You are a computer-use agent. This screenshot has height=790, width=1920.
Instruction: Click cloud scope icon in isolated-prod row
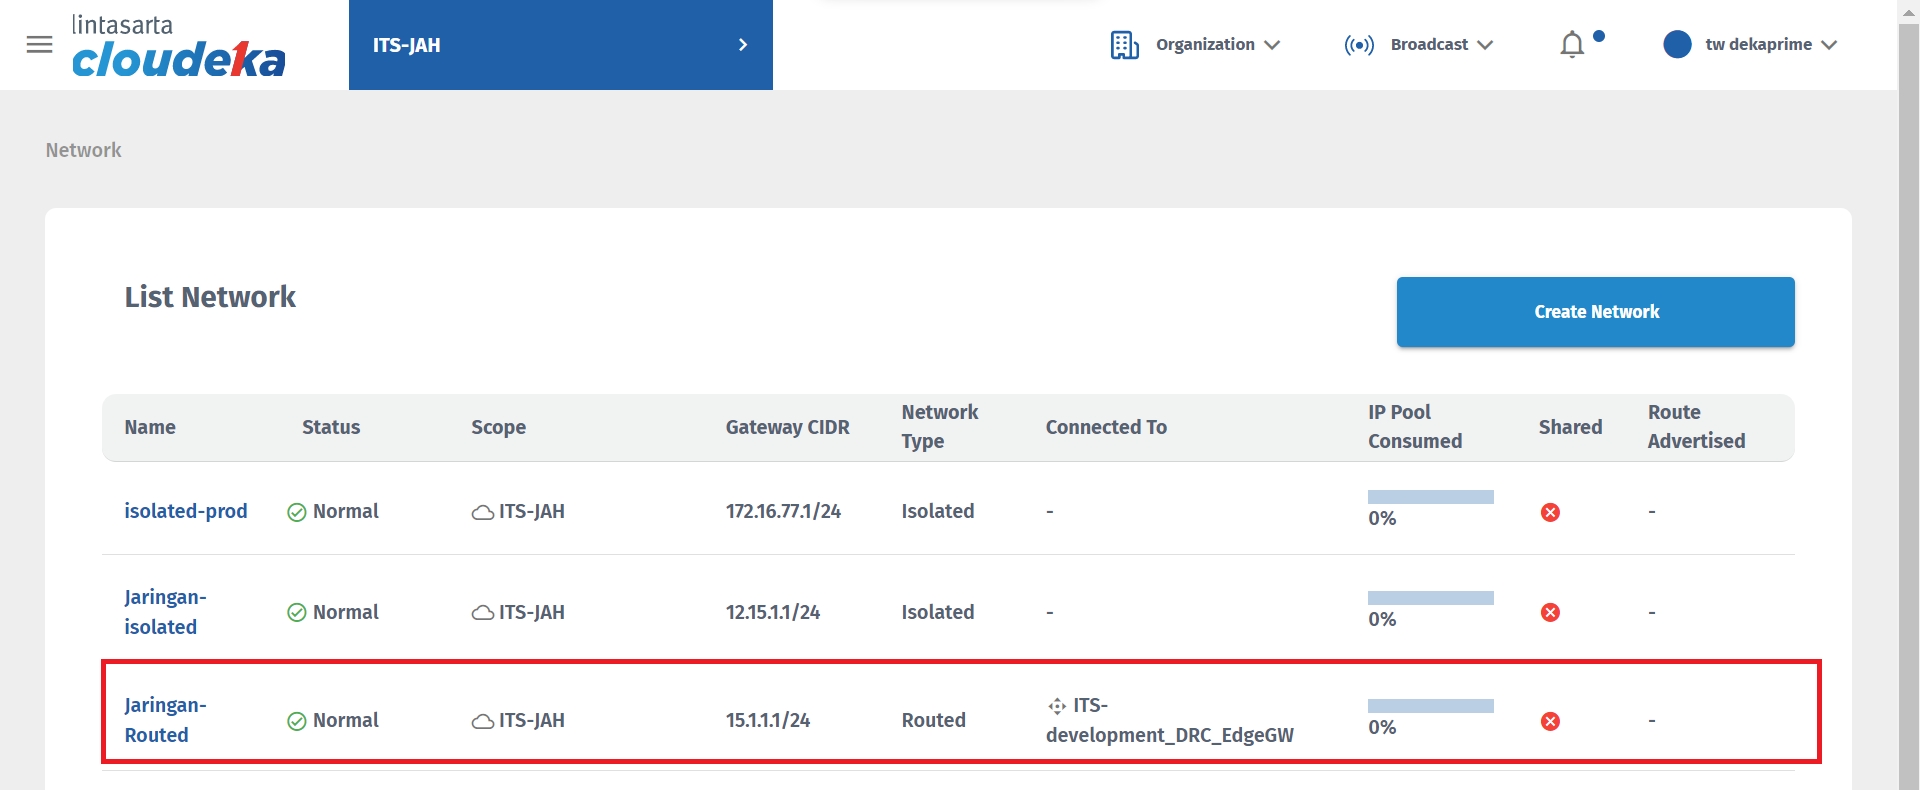click(x=482, y=512)
